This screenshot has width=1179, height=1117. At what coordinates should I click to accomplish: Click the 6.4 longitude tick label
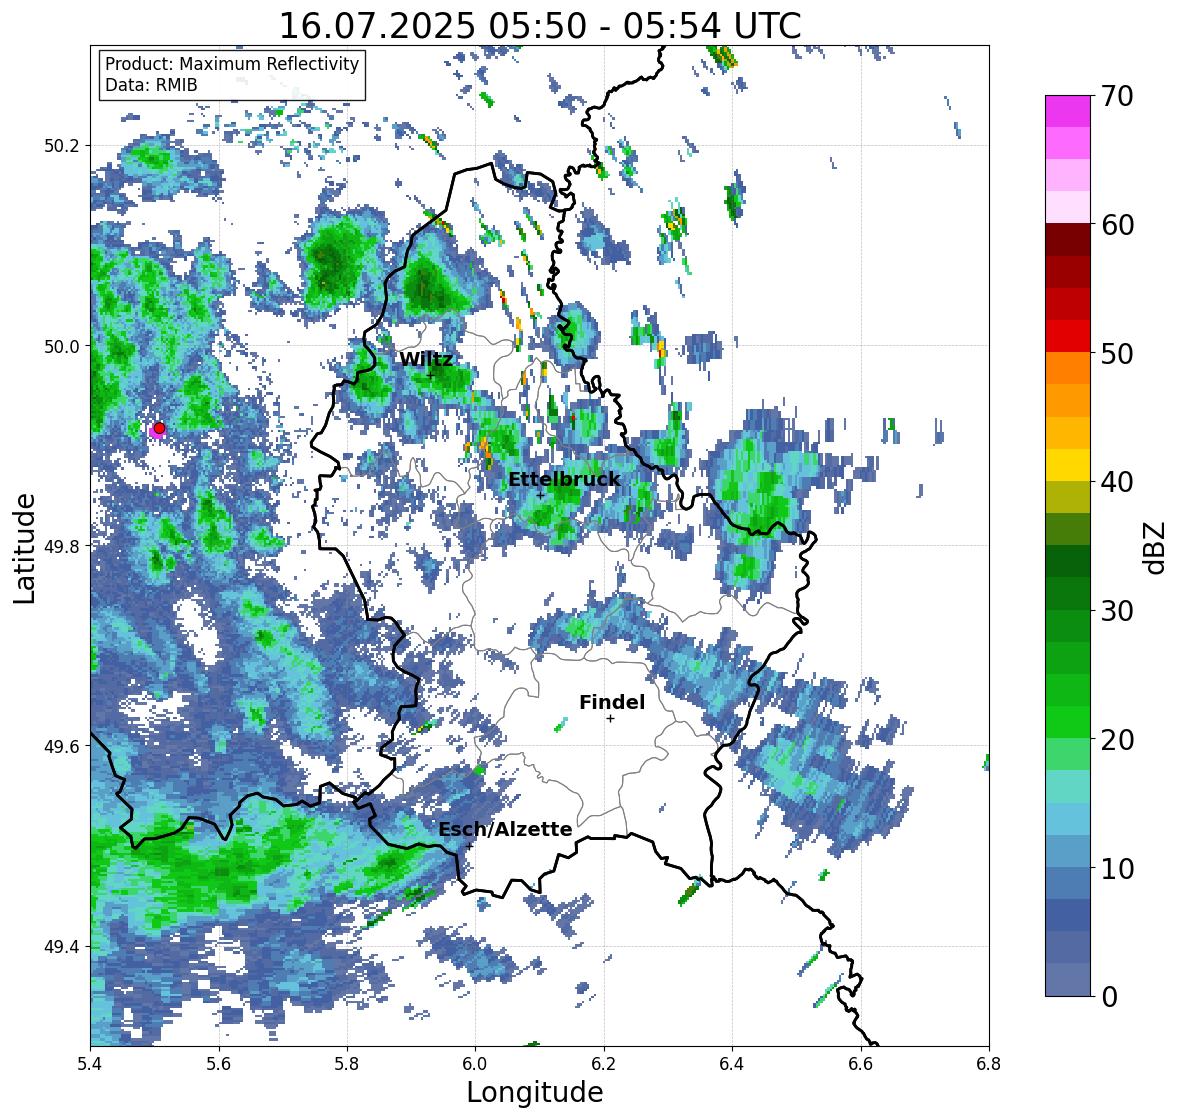click(732, 1063)
